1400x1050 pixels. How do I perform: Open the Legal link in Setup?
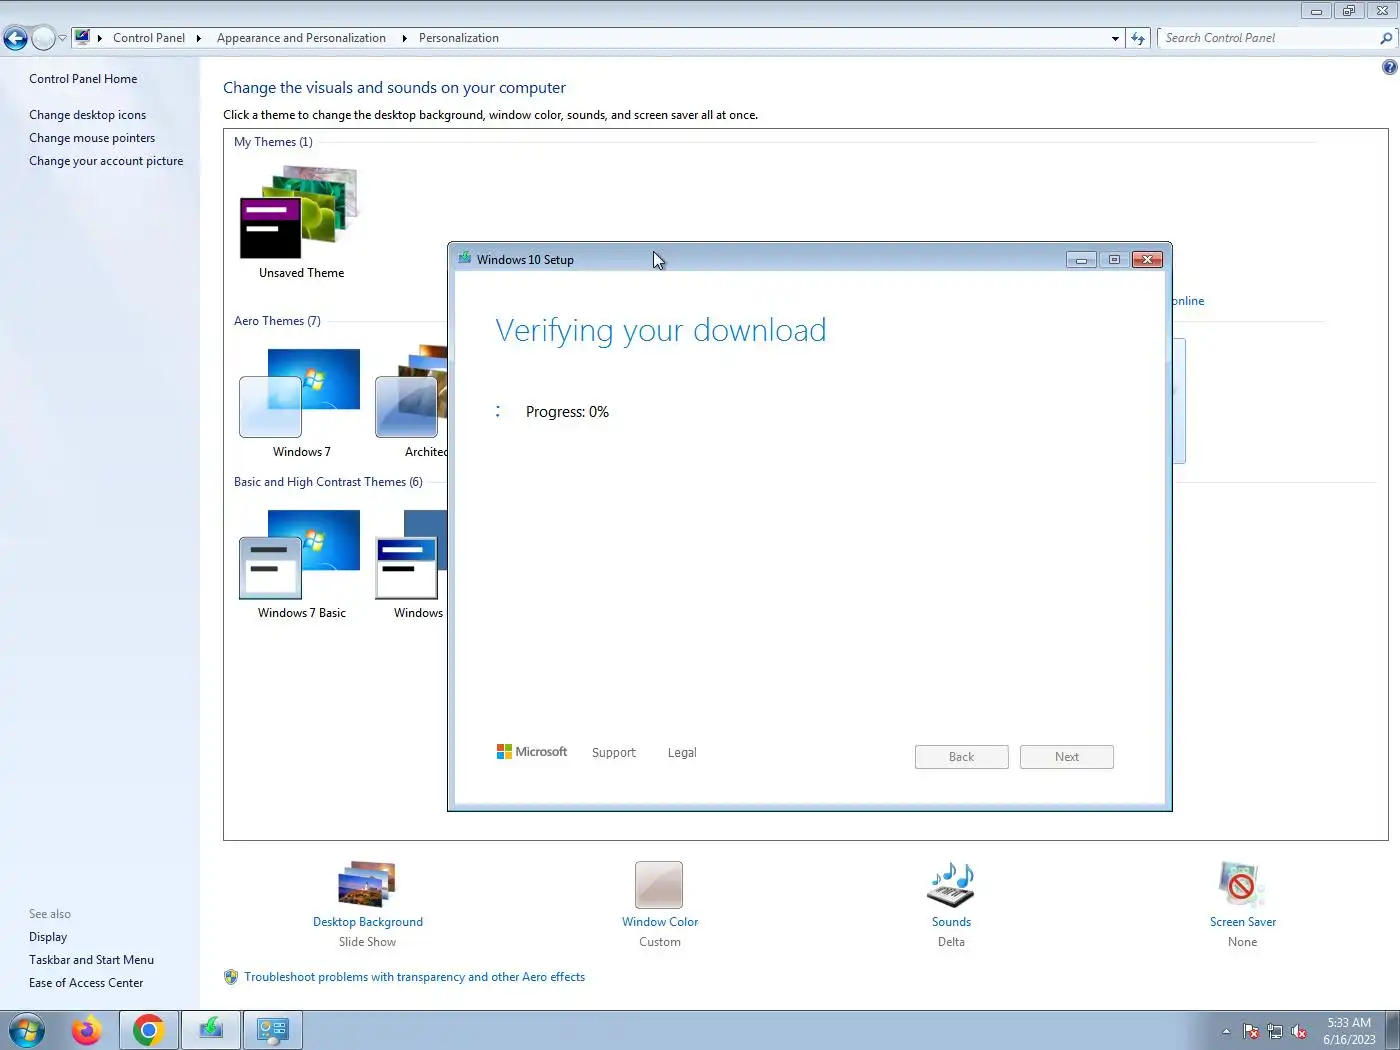click(682, 753)
